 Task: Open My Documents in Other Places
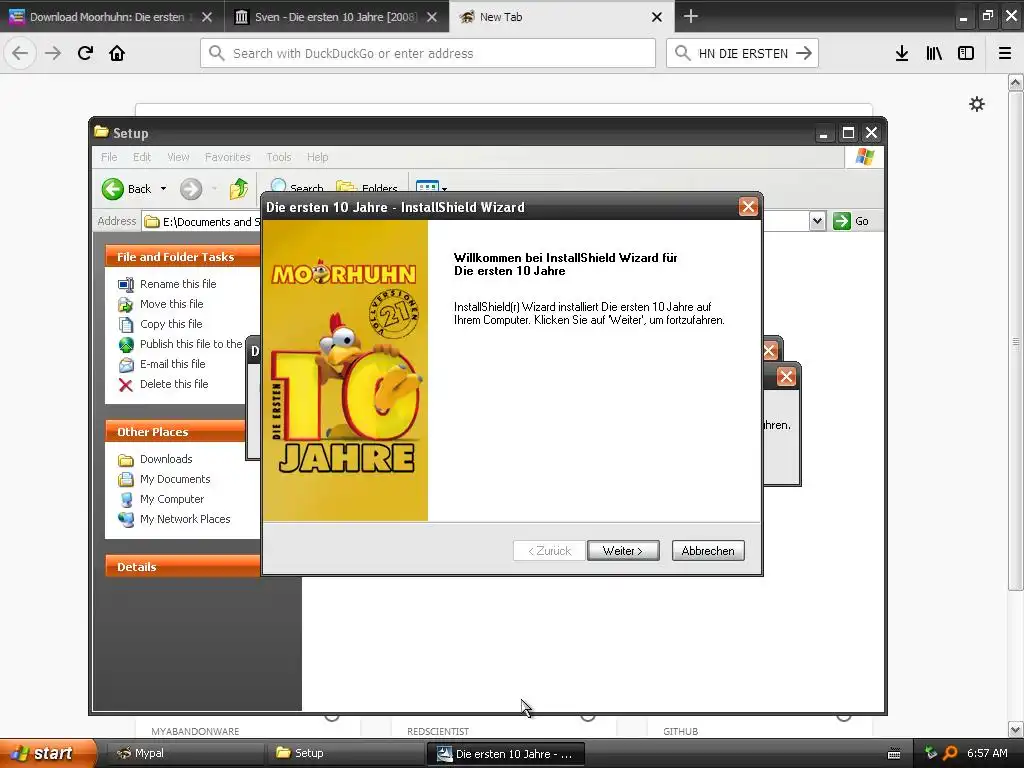click(175, 479)
